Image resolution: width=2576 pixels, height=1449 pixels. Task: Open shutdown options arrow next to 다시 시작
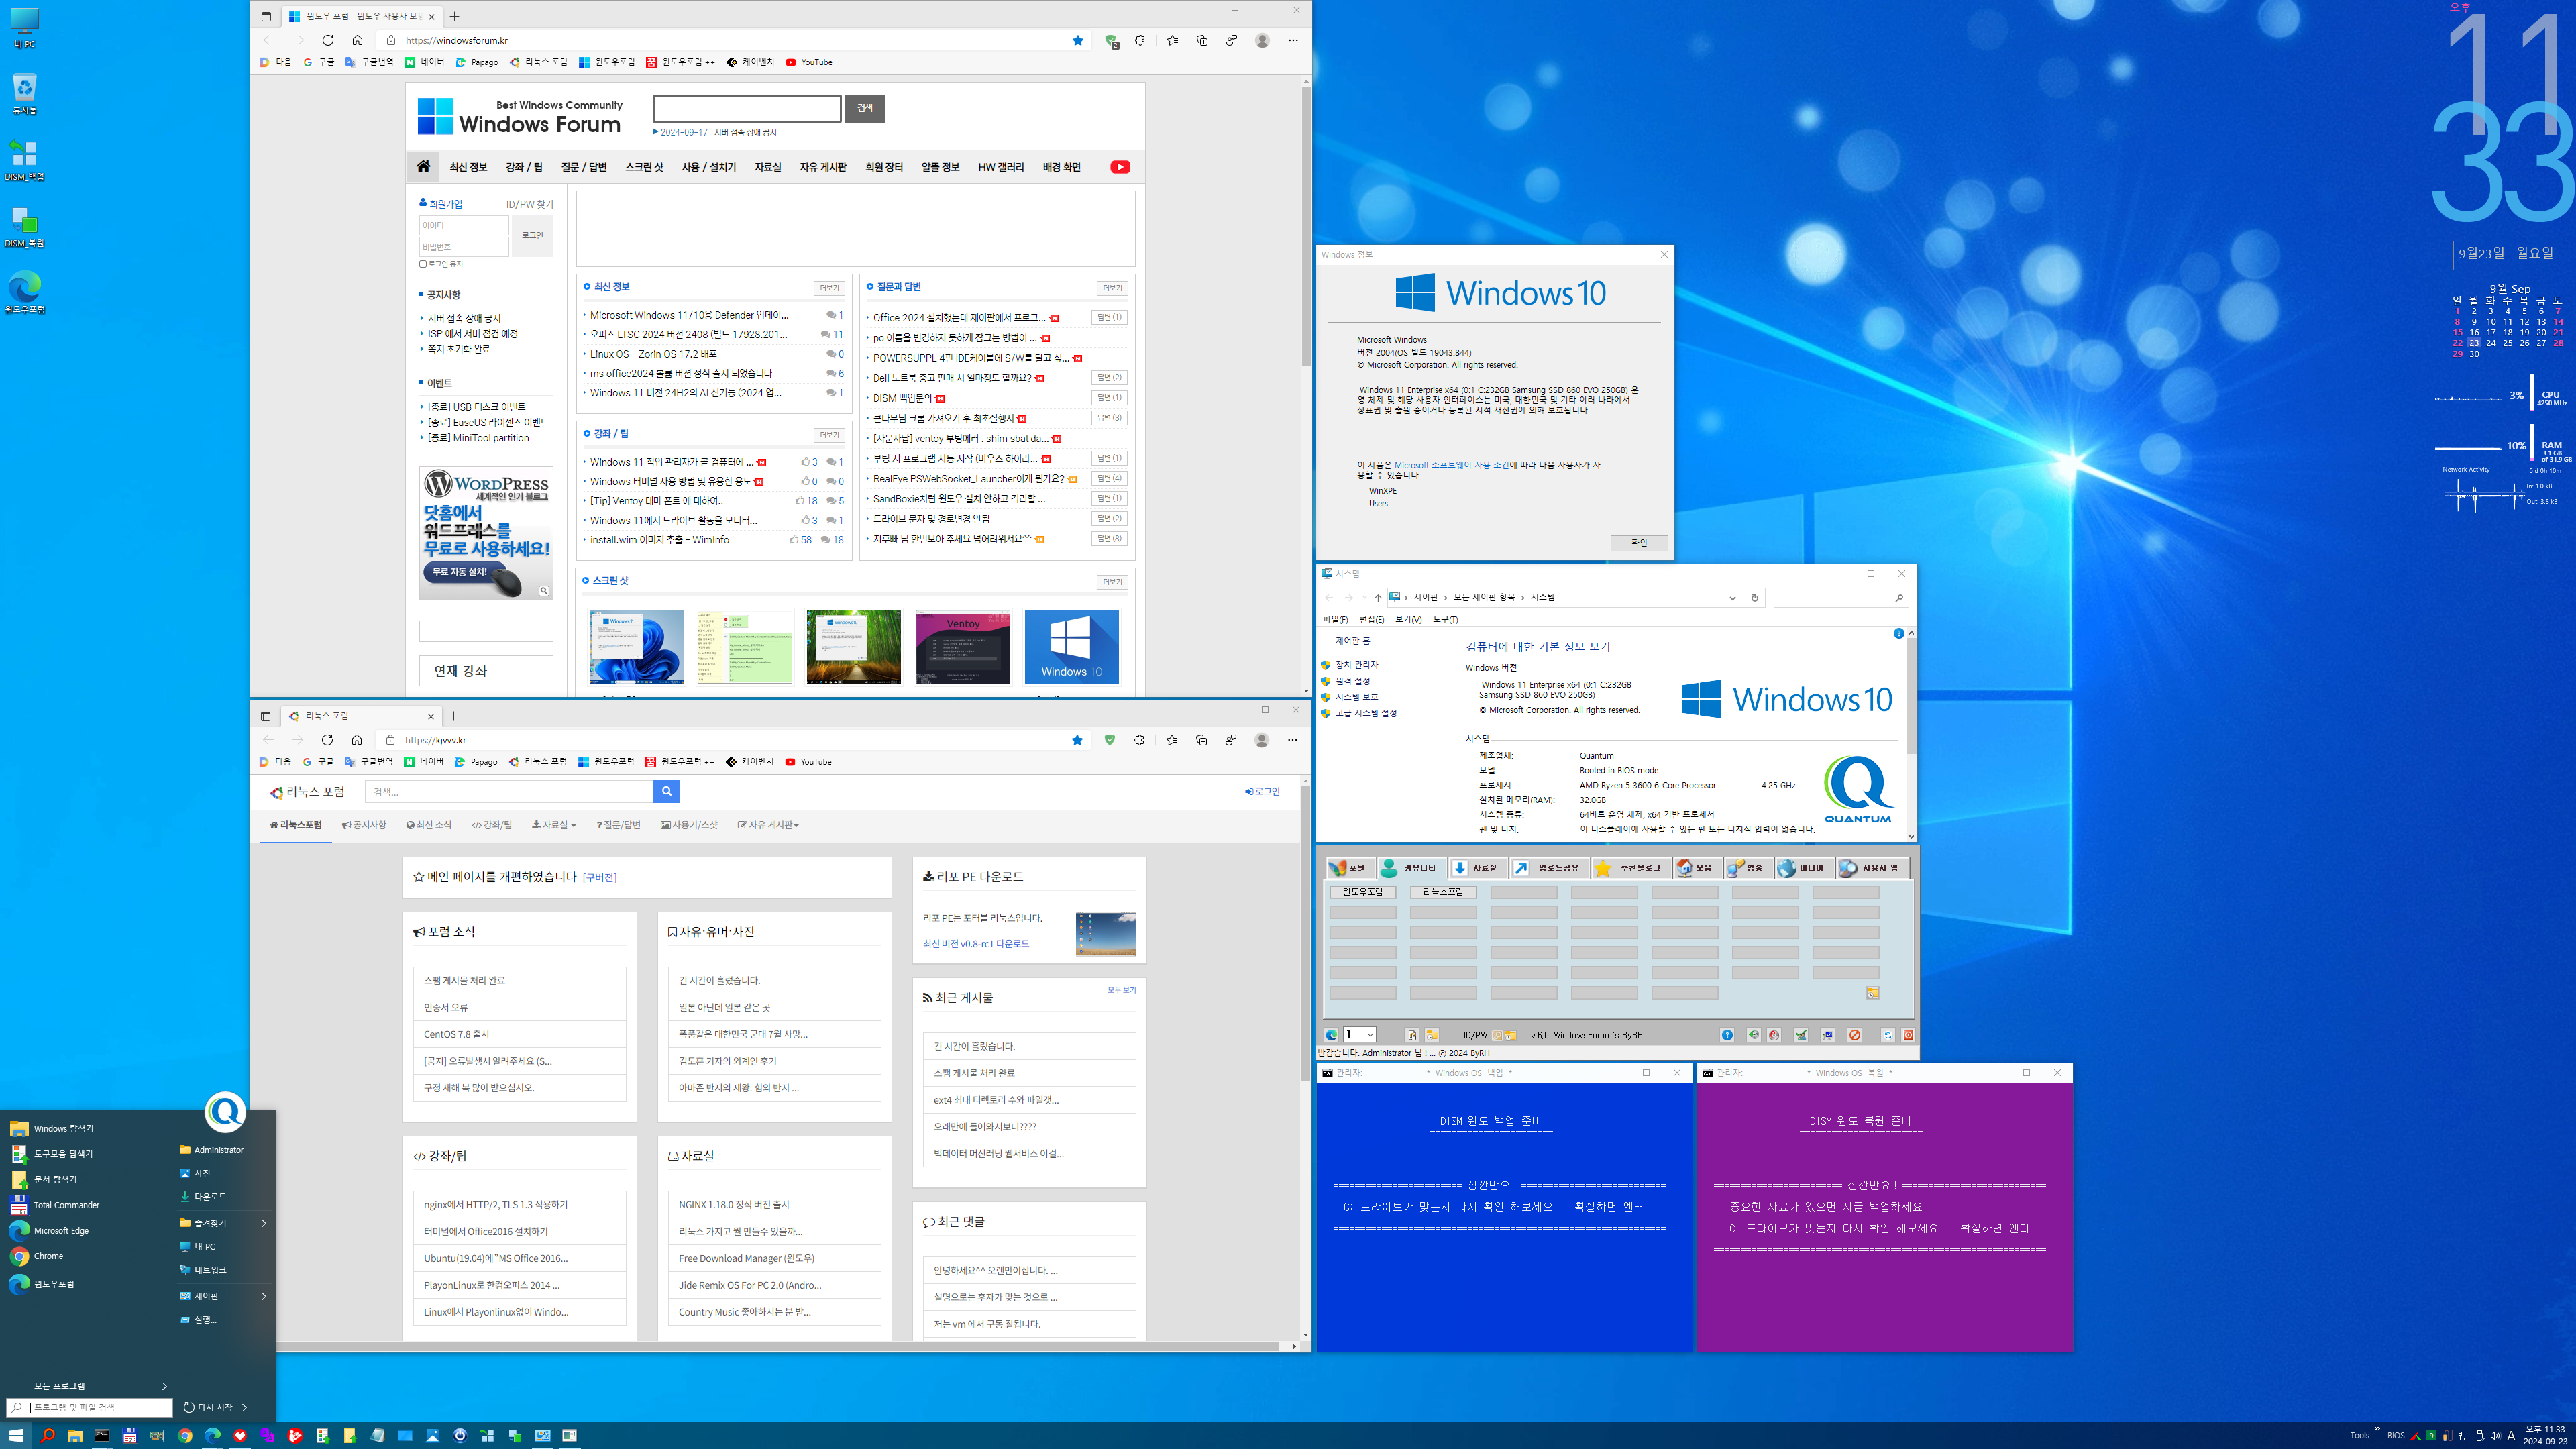point(244,1407)
